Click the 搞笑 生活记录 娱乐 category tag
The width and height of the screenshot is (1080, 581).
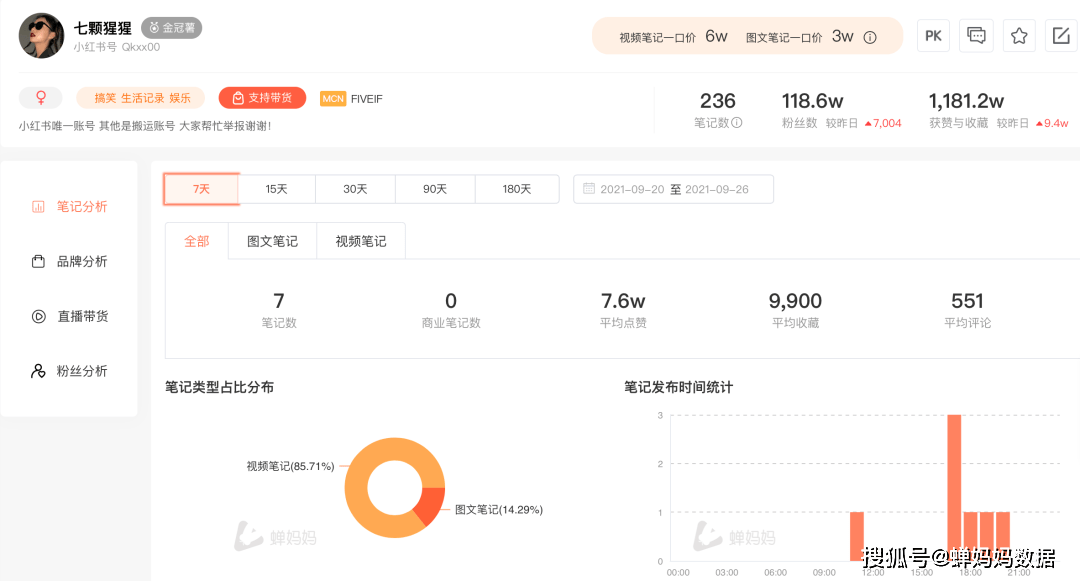pos(141,98)
